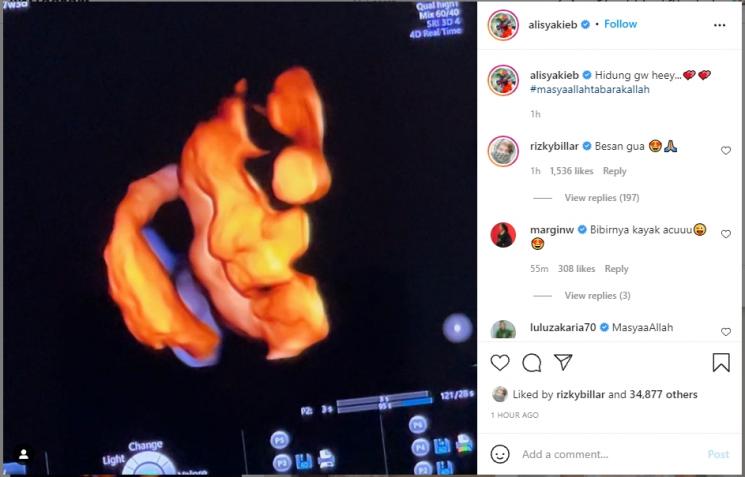
Task: Show tagged people icon on photo
Action: pyautogui.click(x=23, y=455)
